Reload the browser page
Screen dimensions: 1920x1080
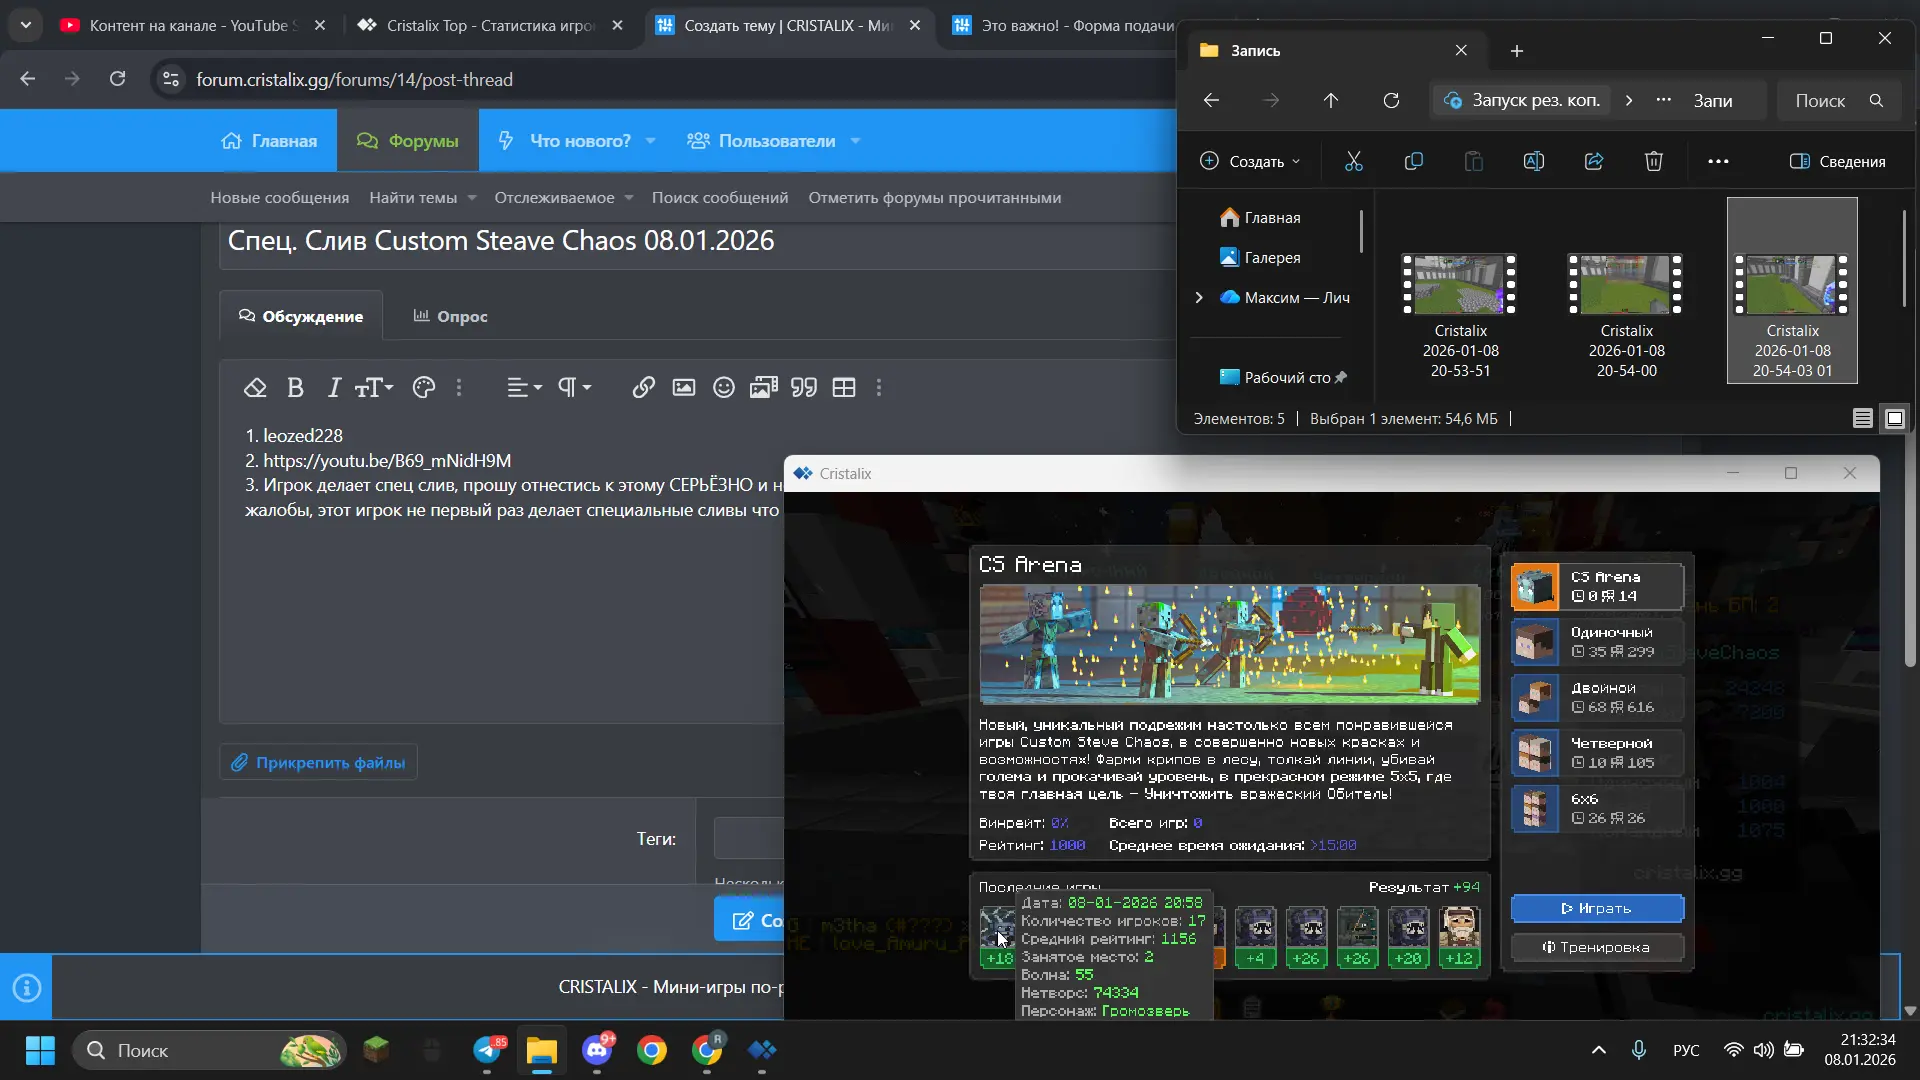(x=117, y=79)
